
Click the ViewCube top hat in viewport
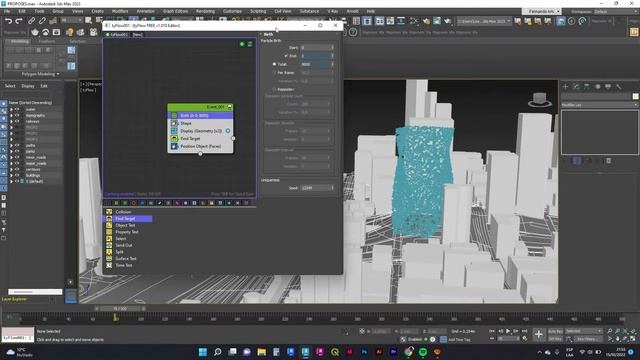pos(540,100)
